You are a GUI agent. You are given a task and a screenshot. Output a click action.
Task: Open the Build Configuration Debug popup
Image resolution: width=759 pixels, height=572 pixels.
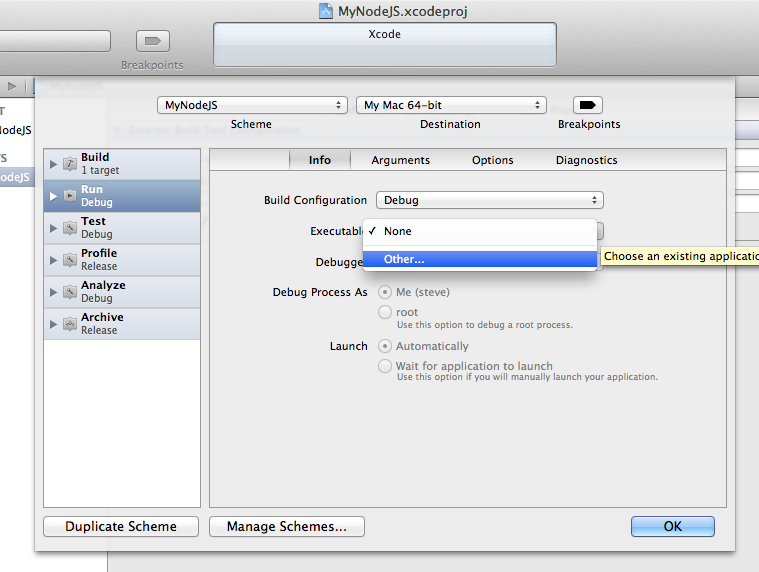point(489,200)
